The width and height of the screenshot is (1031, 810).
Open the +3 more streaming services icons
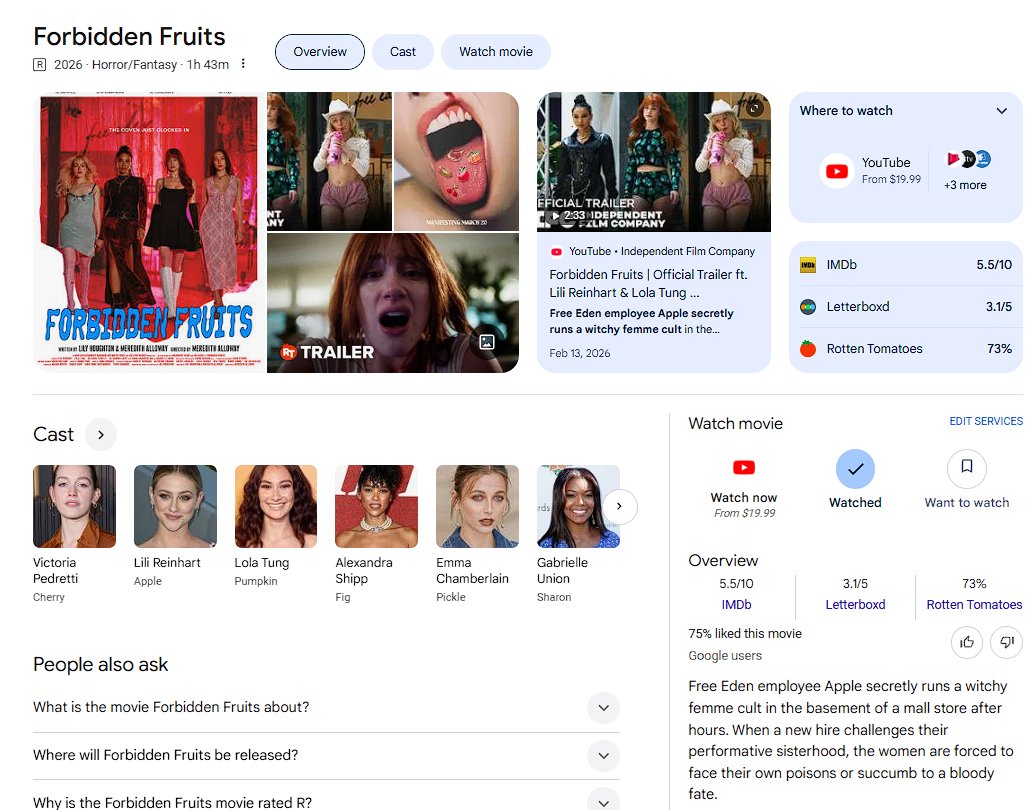click(x=968, y=159)
